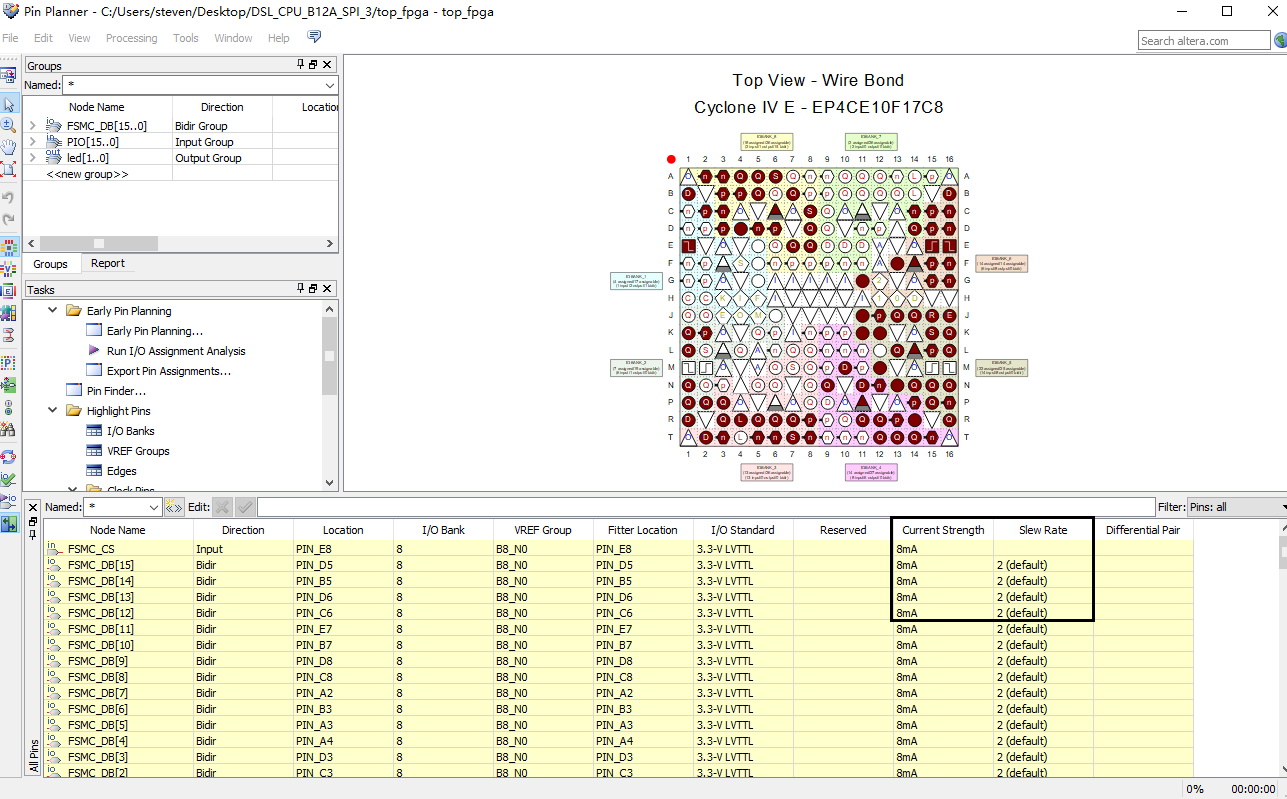The image size is (1287, 799).
Task: Open Export Pin Assignments task
Action: 167,371
